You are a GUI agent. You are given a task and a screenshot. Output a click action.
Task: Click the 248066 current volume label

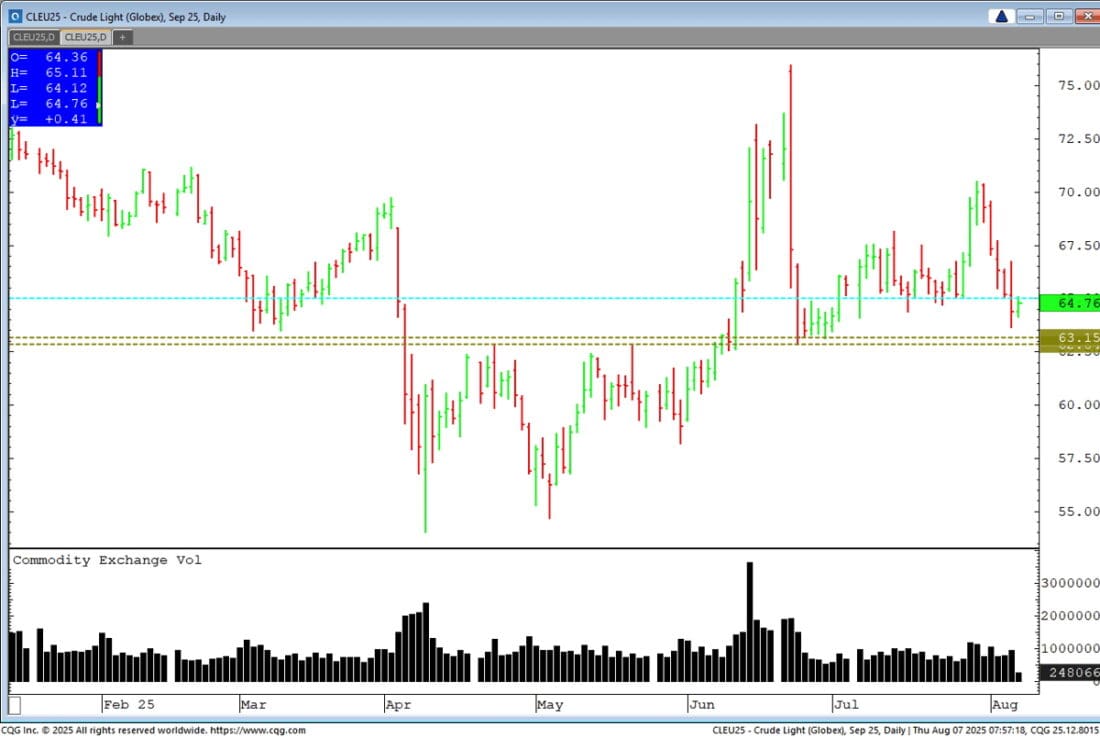1069,673
